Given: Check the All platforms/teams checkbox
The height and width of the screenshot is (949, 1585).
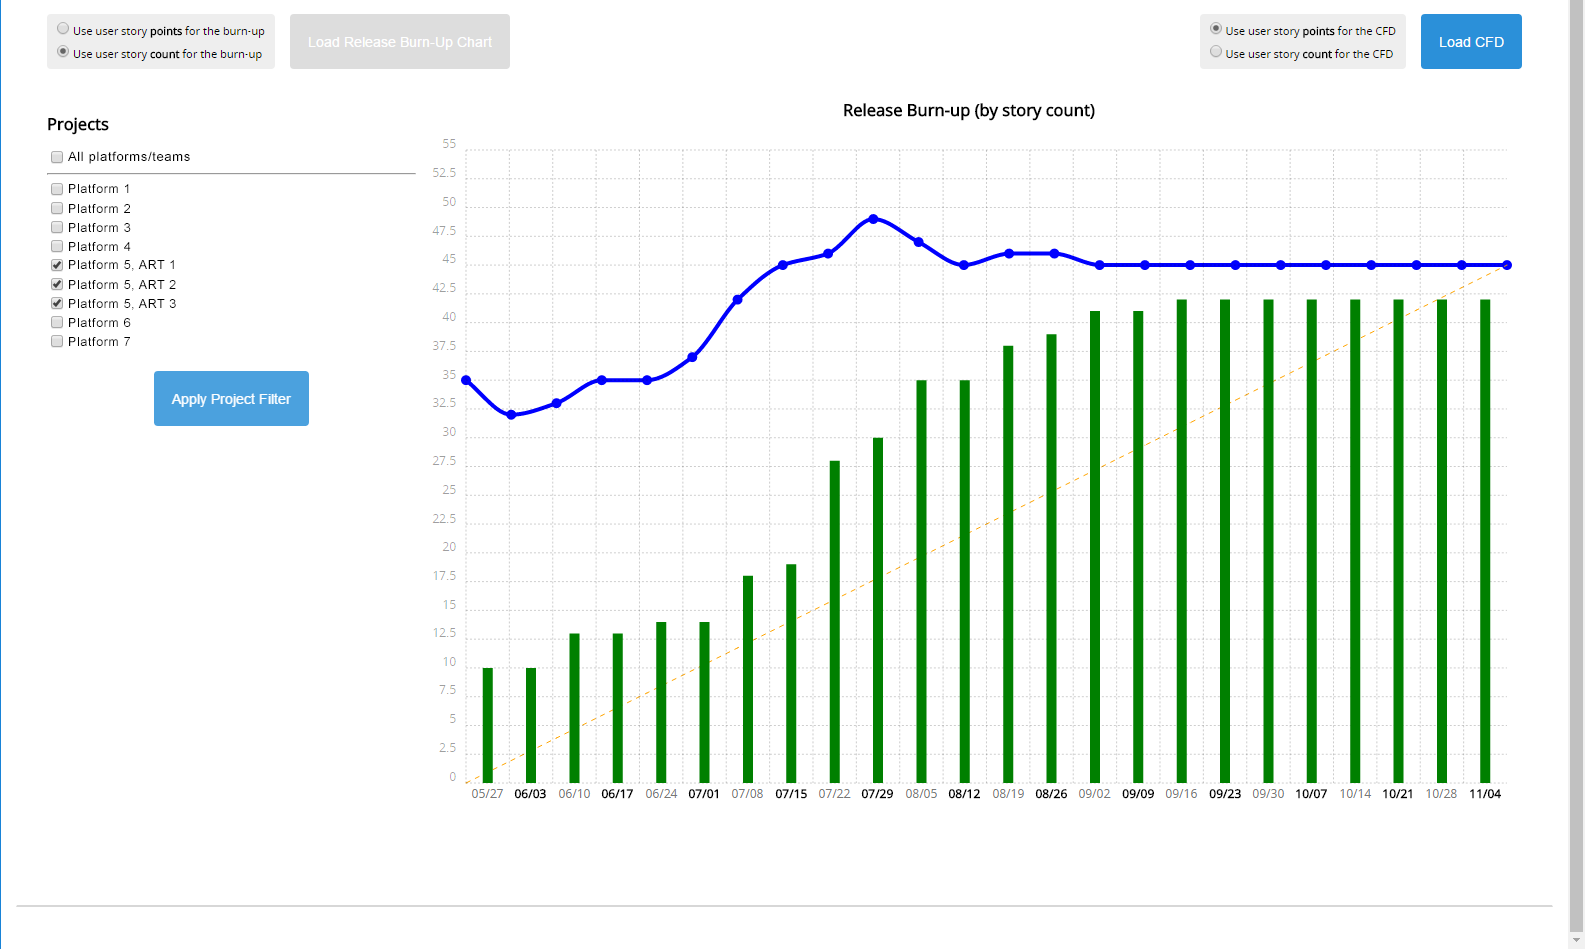Looking at the screenshot, I should pos(57,157).
